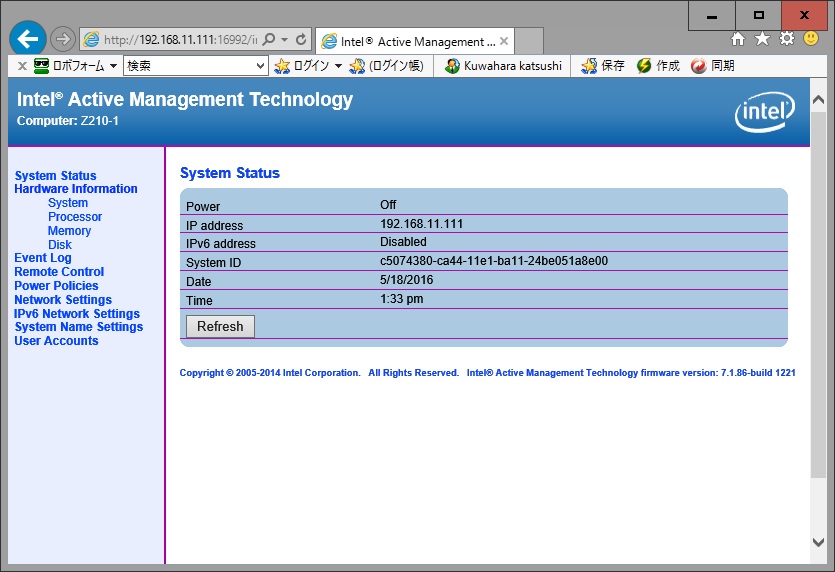Click the Kuwahara katsushi identity button

[503, 66]
